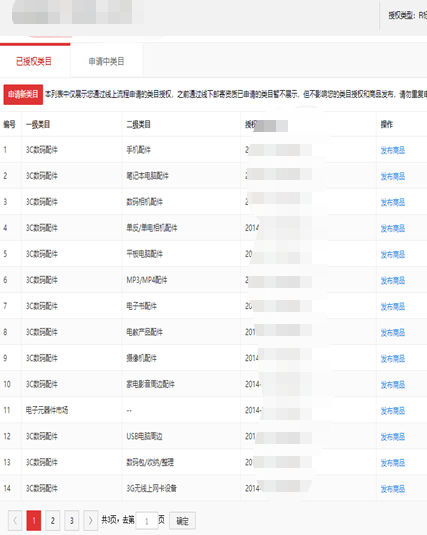Click 发布商品 for 手机配件 row
The height and width of the screenshot is (535, 427).
tap(393, 150)
